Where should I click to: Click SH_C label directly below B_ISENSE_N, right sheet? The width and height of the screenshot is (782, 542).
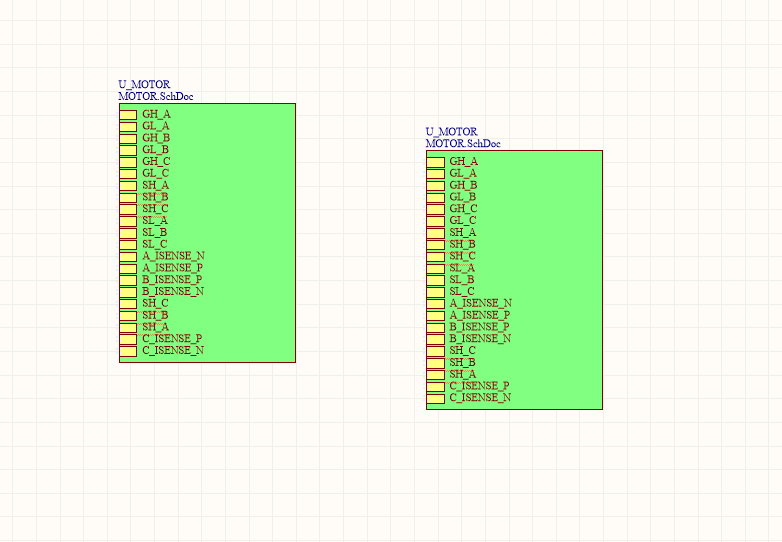[x=462, y=351]
